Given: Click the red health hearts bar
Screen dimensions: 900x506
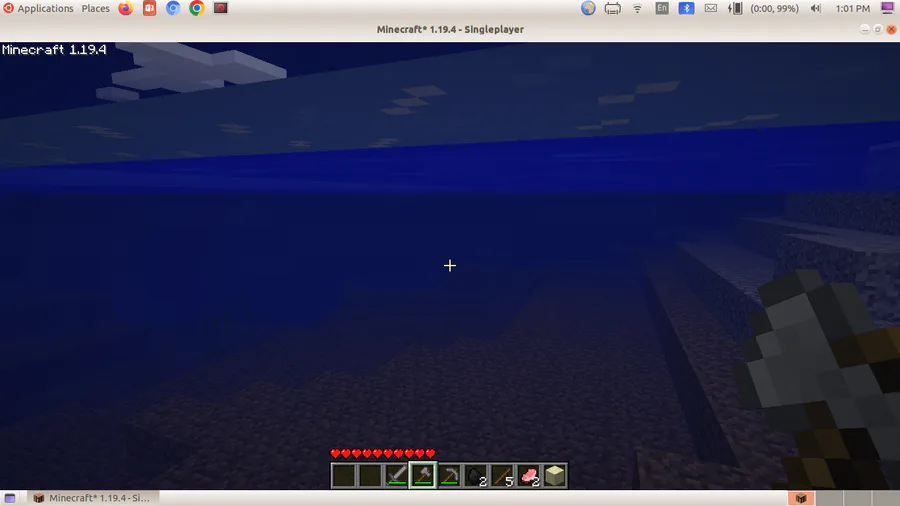Looking at the screenshot, I should tap(383, 453).
